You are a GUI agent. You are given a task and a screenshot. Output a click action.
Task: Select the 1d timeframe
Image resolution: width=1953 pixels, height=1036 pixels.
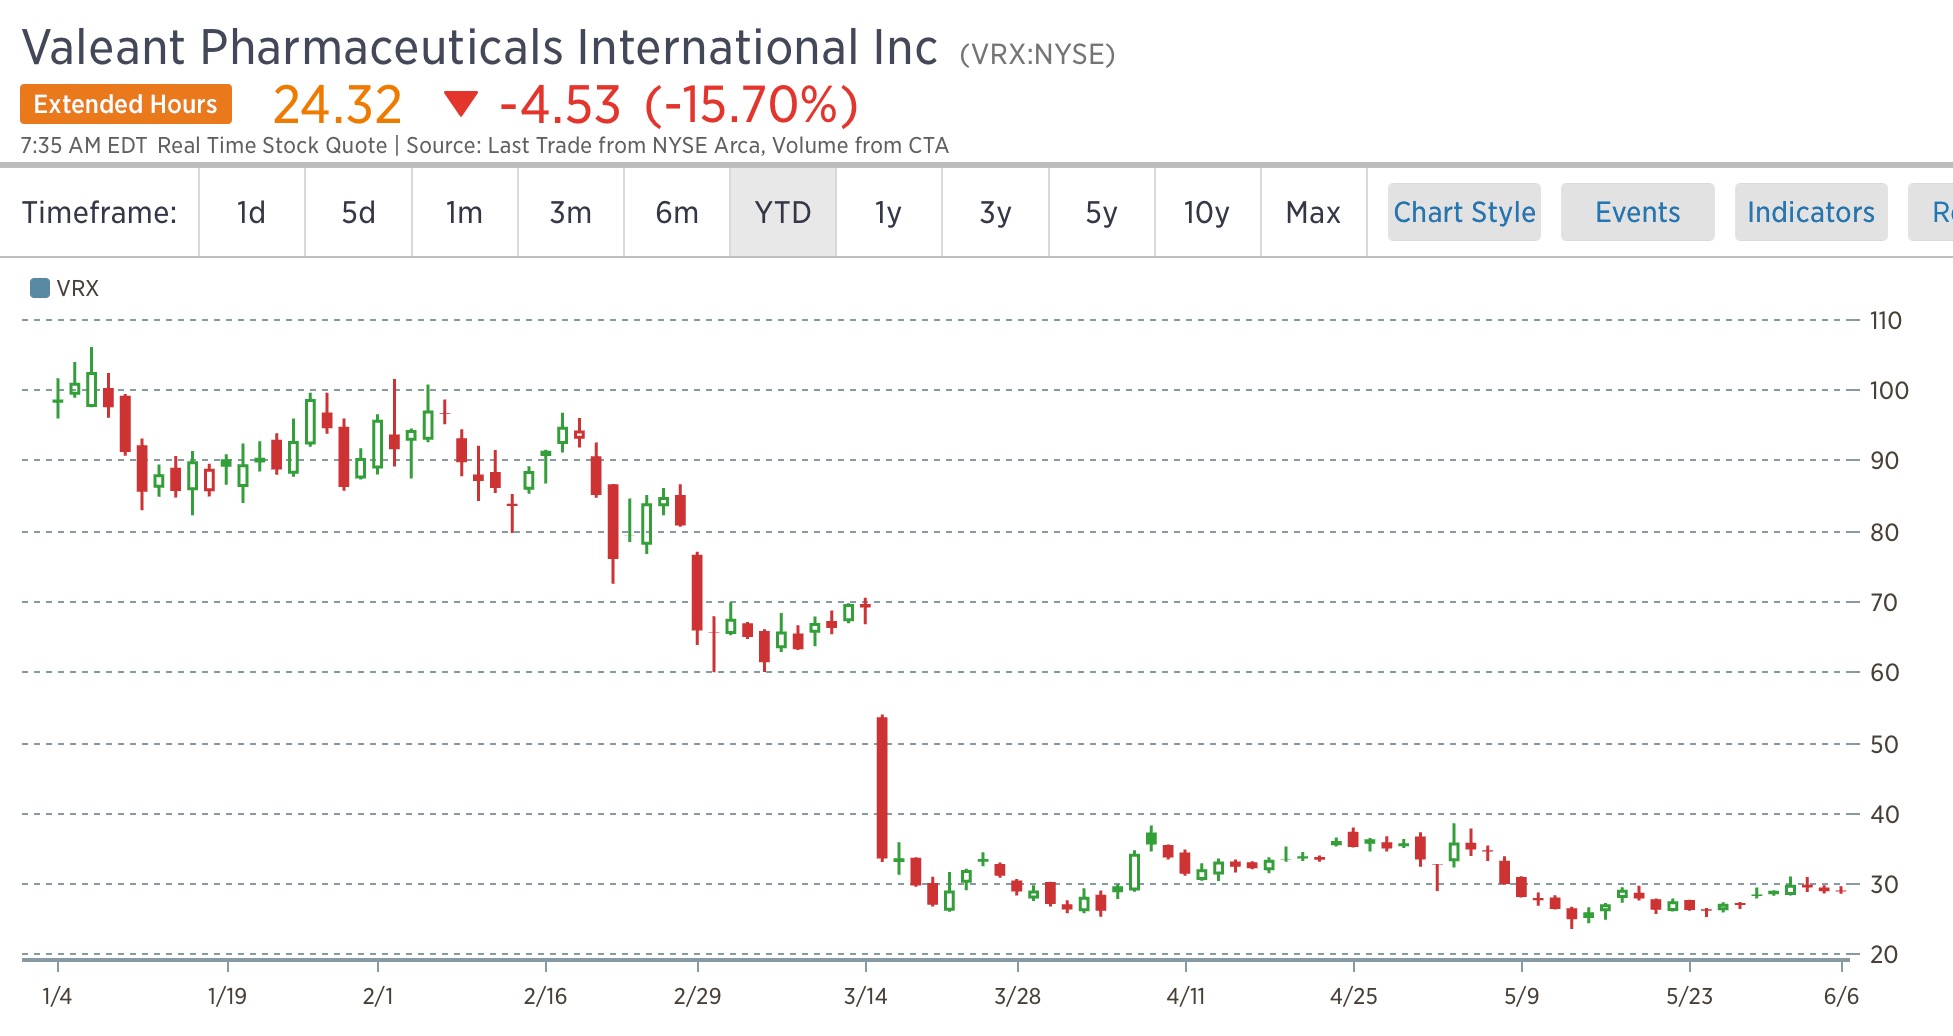252,212
